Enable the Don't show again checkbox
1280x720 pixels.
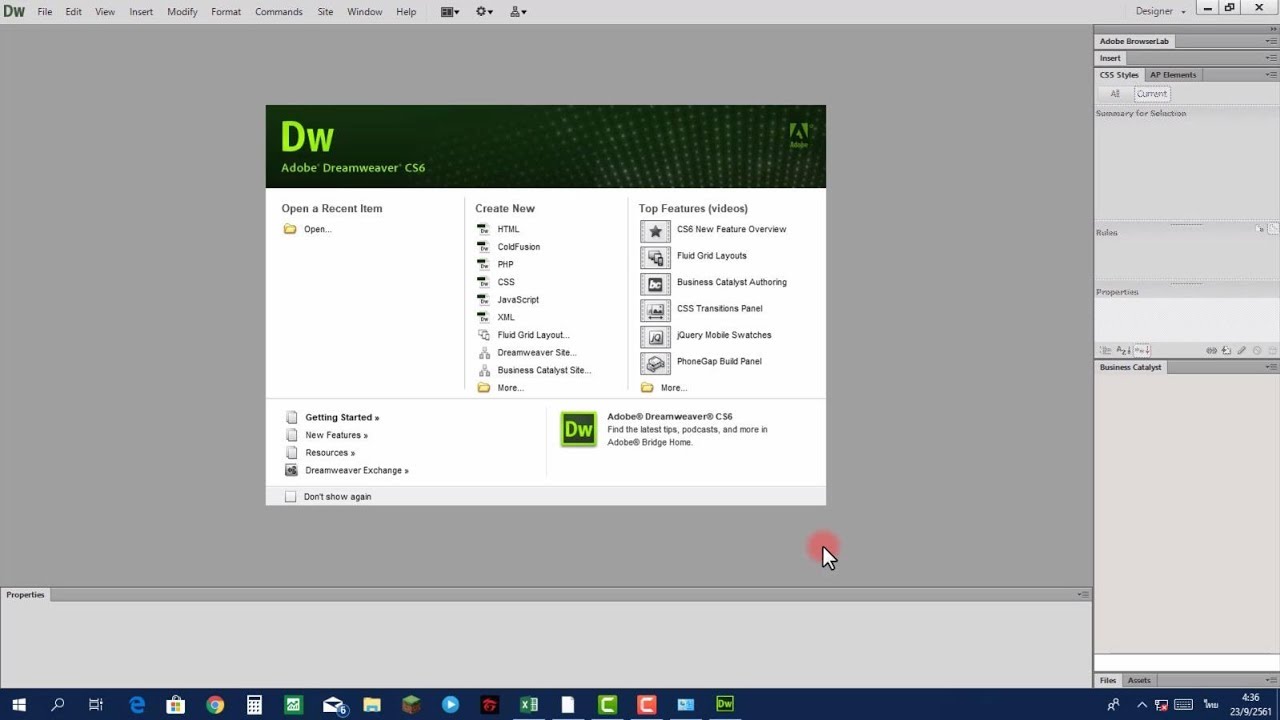pyautogui.click(x=291, y=496)
